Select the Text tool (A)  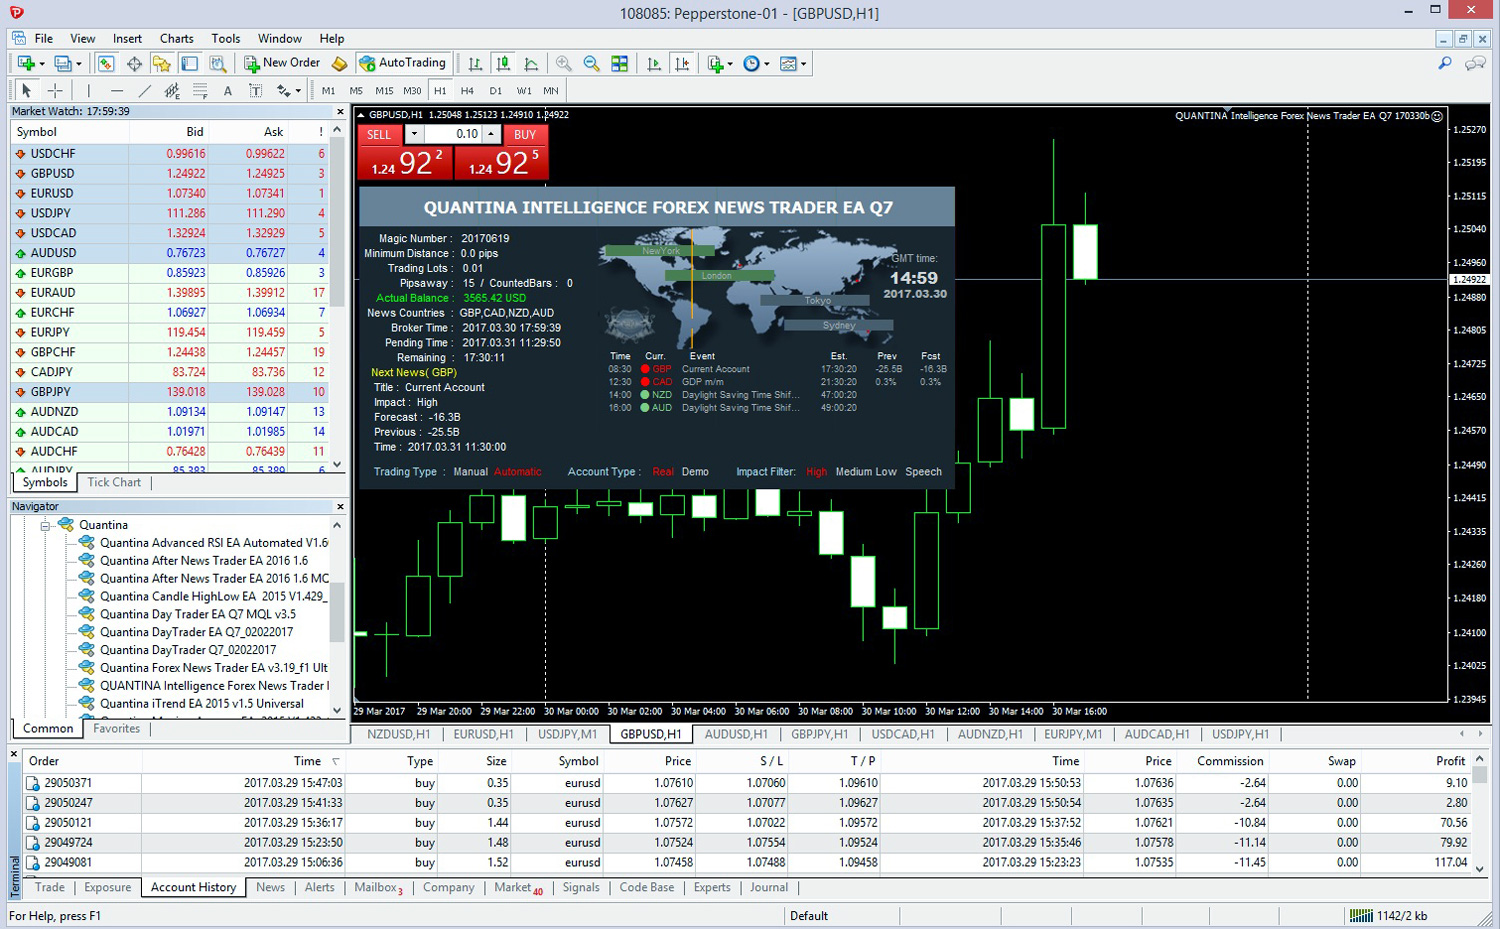(228, 90)
